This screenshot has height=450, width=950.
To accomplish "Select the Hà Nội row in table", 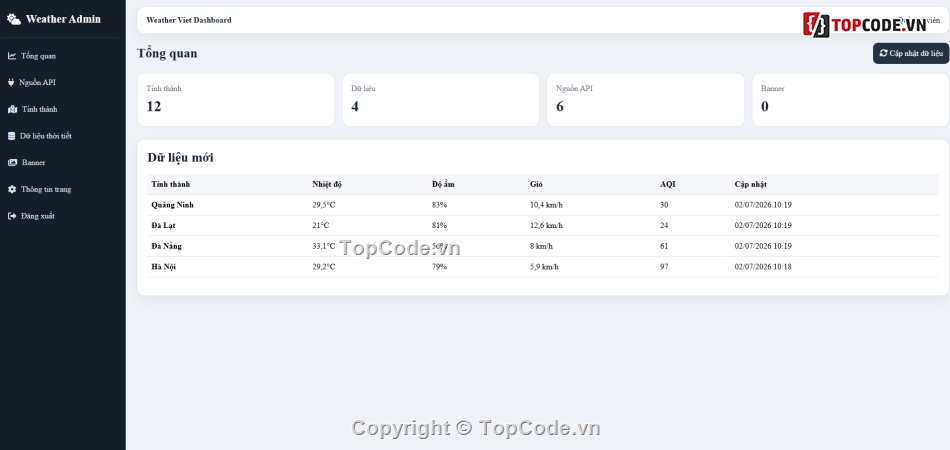I will [x=543, y=266].
